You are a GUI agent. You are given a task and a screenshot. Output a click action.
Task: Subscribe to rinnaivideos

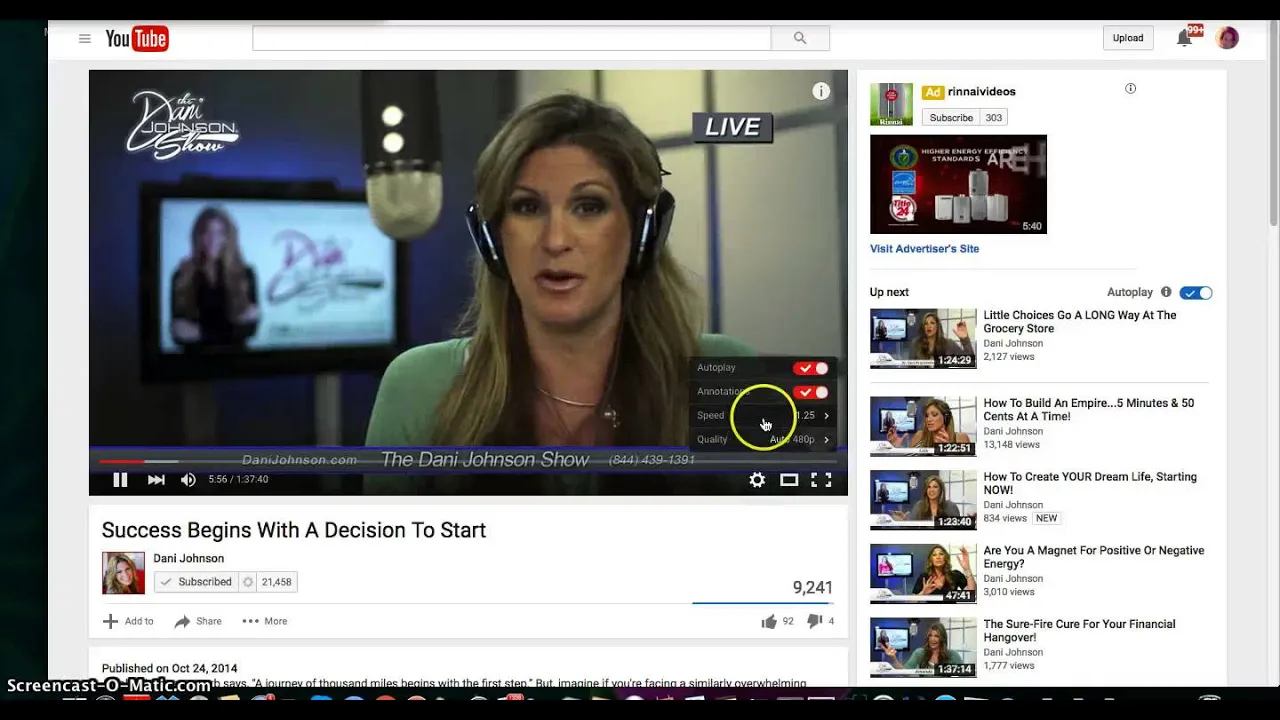pyautogui.click(x=951, y=118)
